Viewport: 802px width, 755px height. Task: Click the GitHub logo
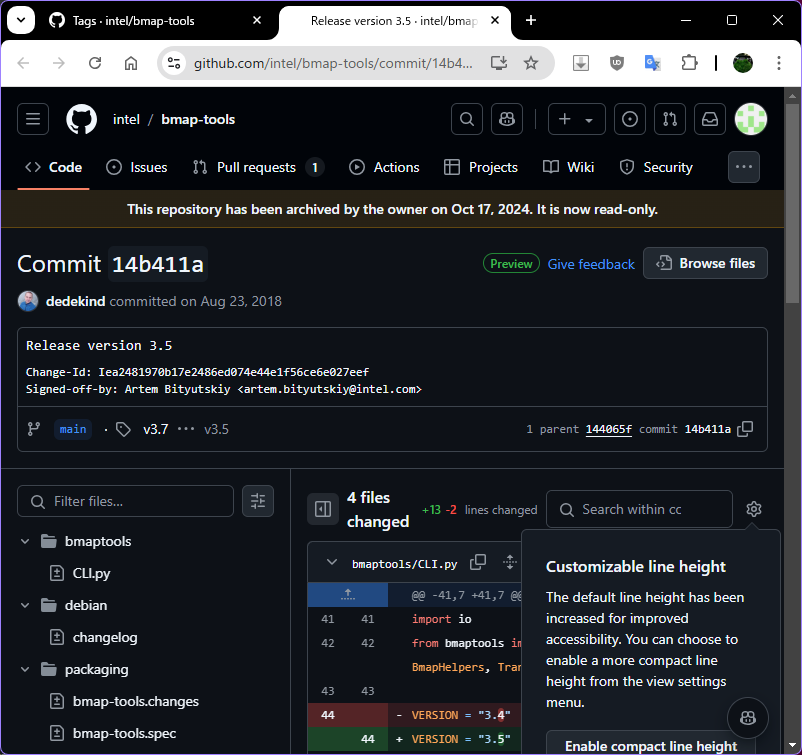tap(80, 119)
